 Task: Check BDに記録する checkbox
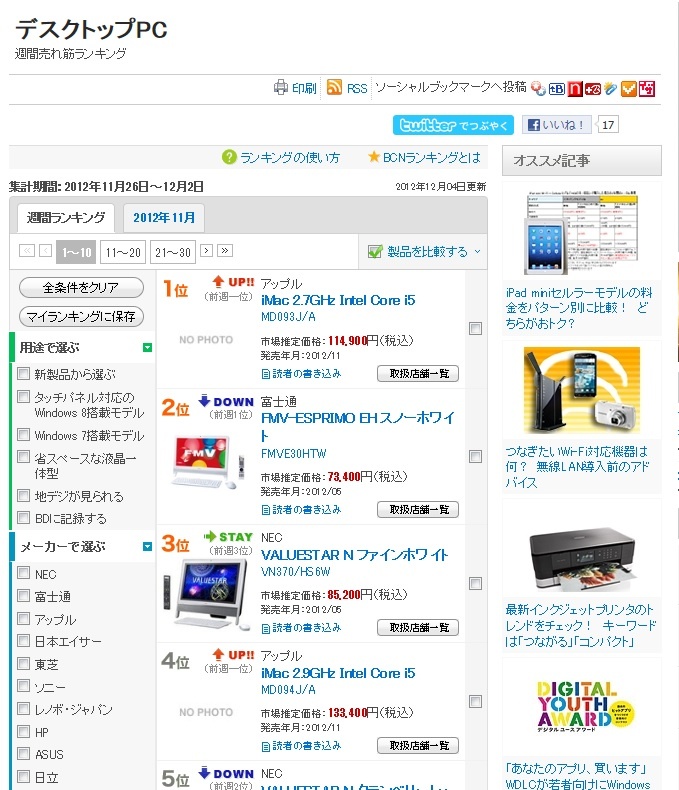pos(23,517)
